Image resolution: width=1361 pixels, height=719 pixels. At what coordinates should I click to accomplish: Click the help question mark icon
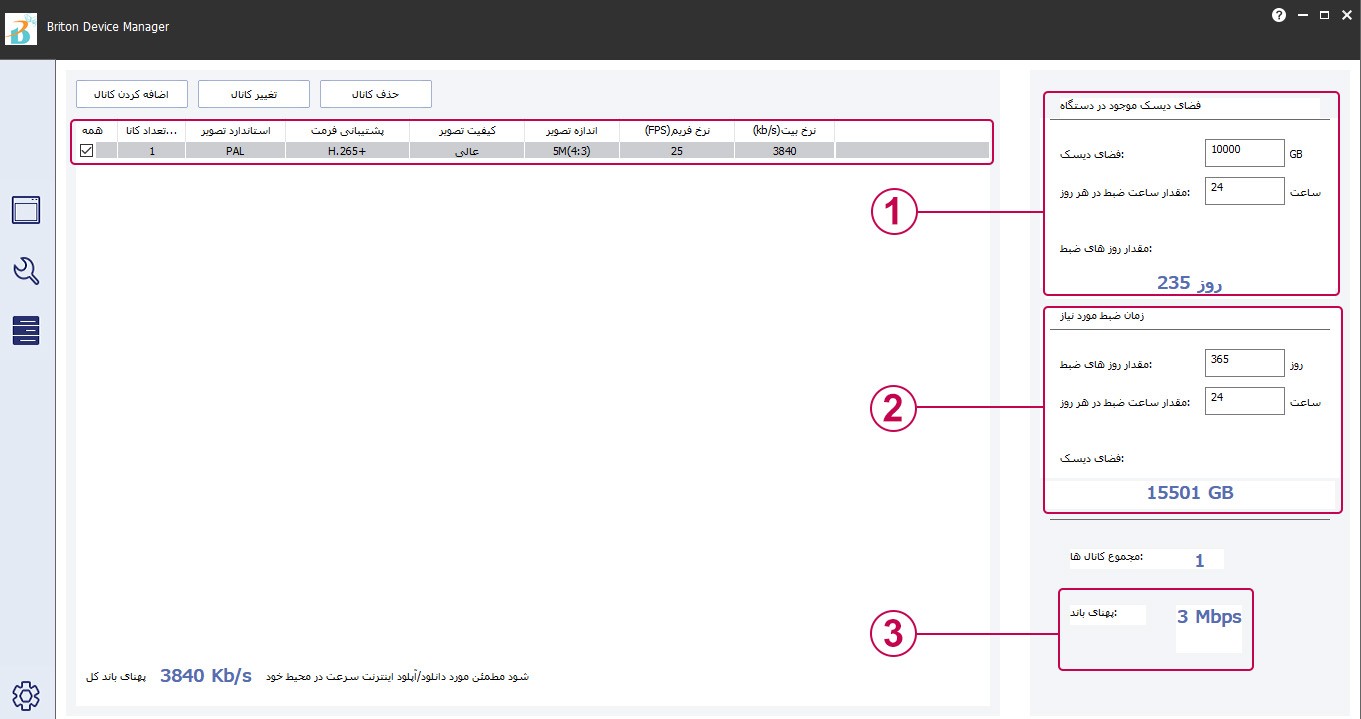coord(1278,16)
